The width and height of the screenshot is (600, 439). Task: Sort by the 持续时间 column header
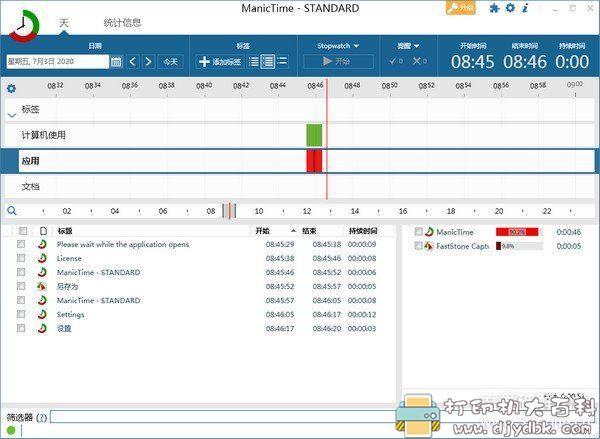pyautogui.click(x=363, y=231)
